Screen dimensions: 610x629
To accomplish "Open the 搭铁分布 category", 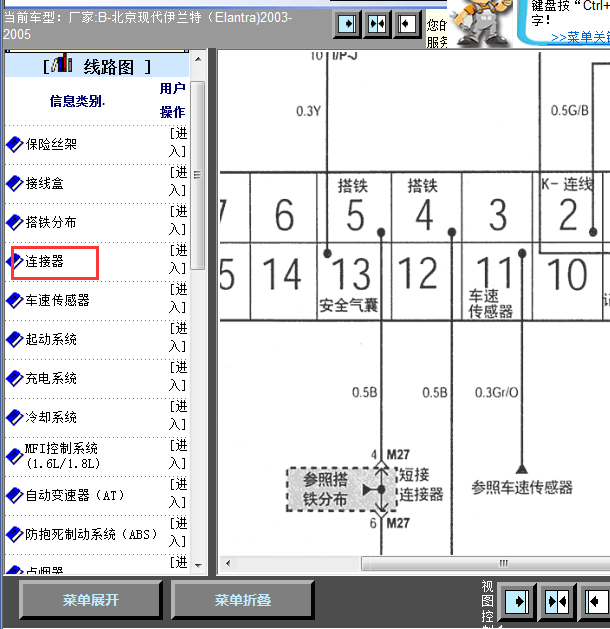I will click(x=51, y=222).
